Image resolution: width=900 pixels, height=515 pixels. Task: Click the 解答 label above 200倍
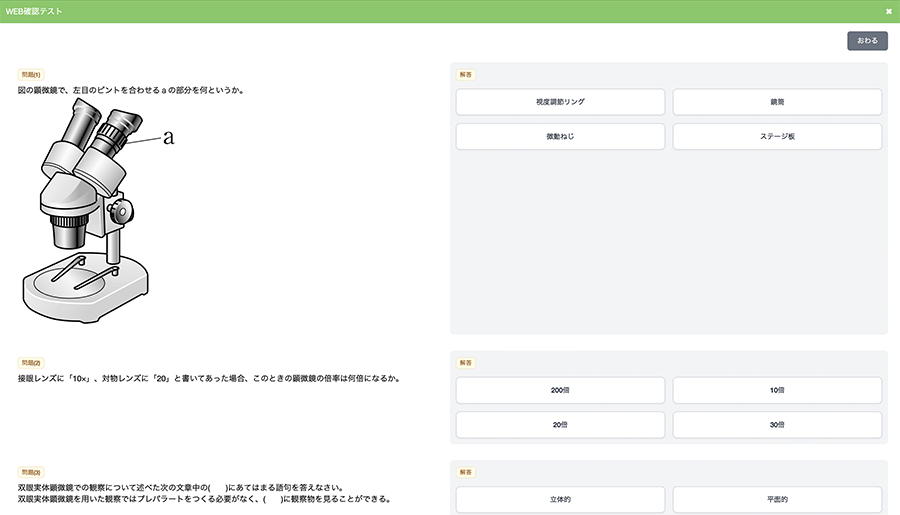465,363
